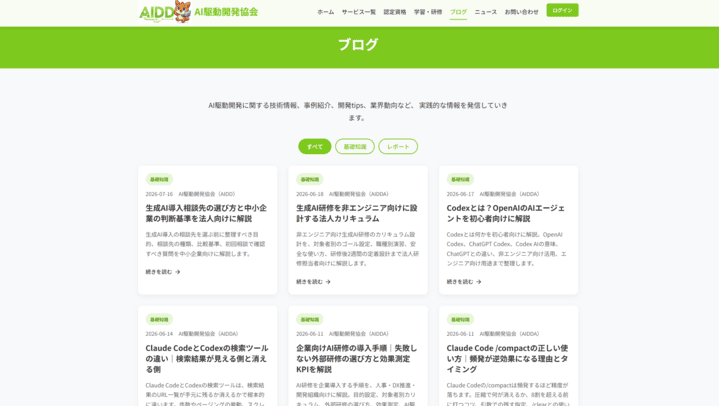Click the date 2026-07-16
The width and height of the screenshot is (719, 406).
click(159, 194)
